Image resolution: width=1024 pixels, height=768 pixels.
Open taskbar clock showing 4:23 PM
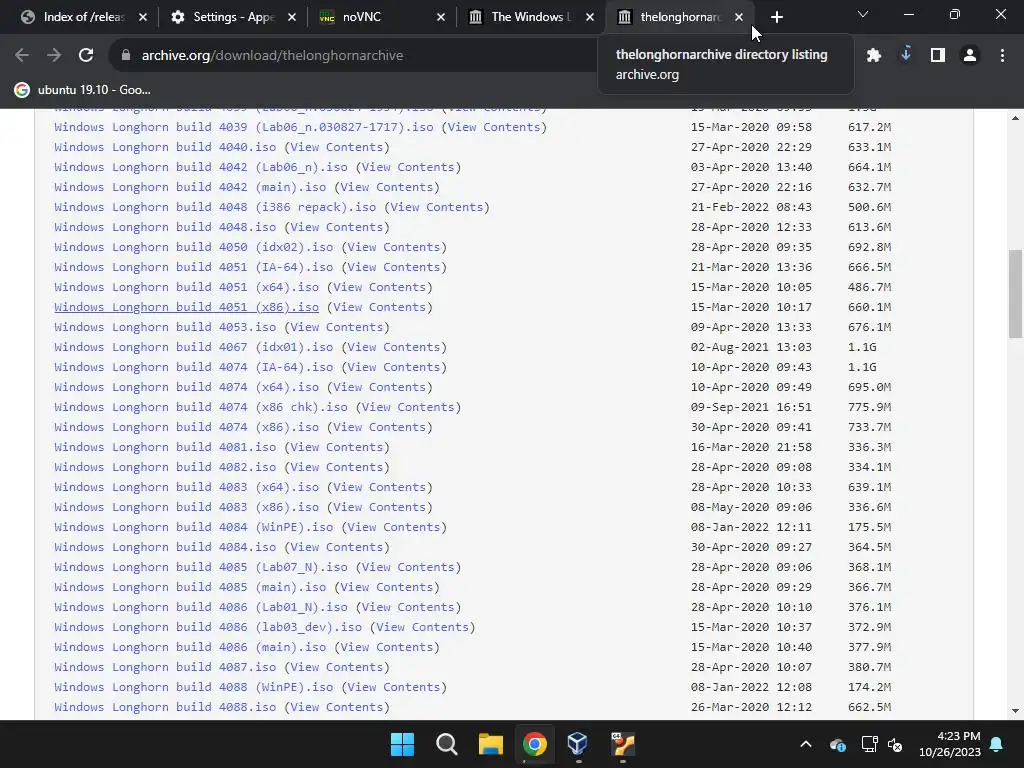(950, 744)
